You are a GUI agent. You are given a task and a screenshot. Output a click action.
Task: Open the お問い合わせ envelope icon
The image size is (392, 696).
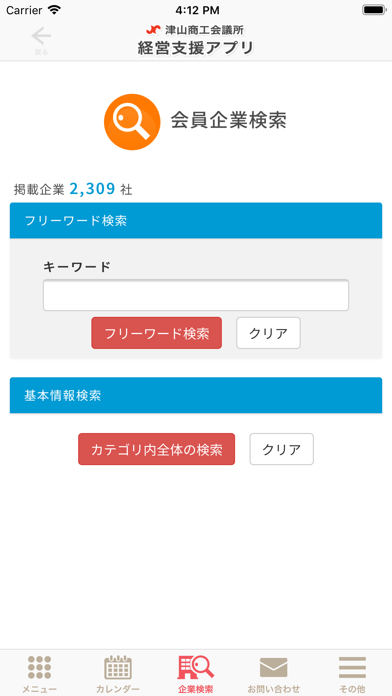coord(273,668)
